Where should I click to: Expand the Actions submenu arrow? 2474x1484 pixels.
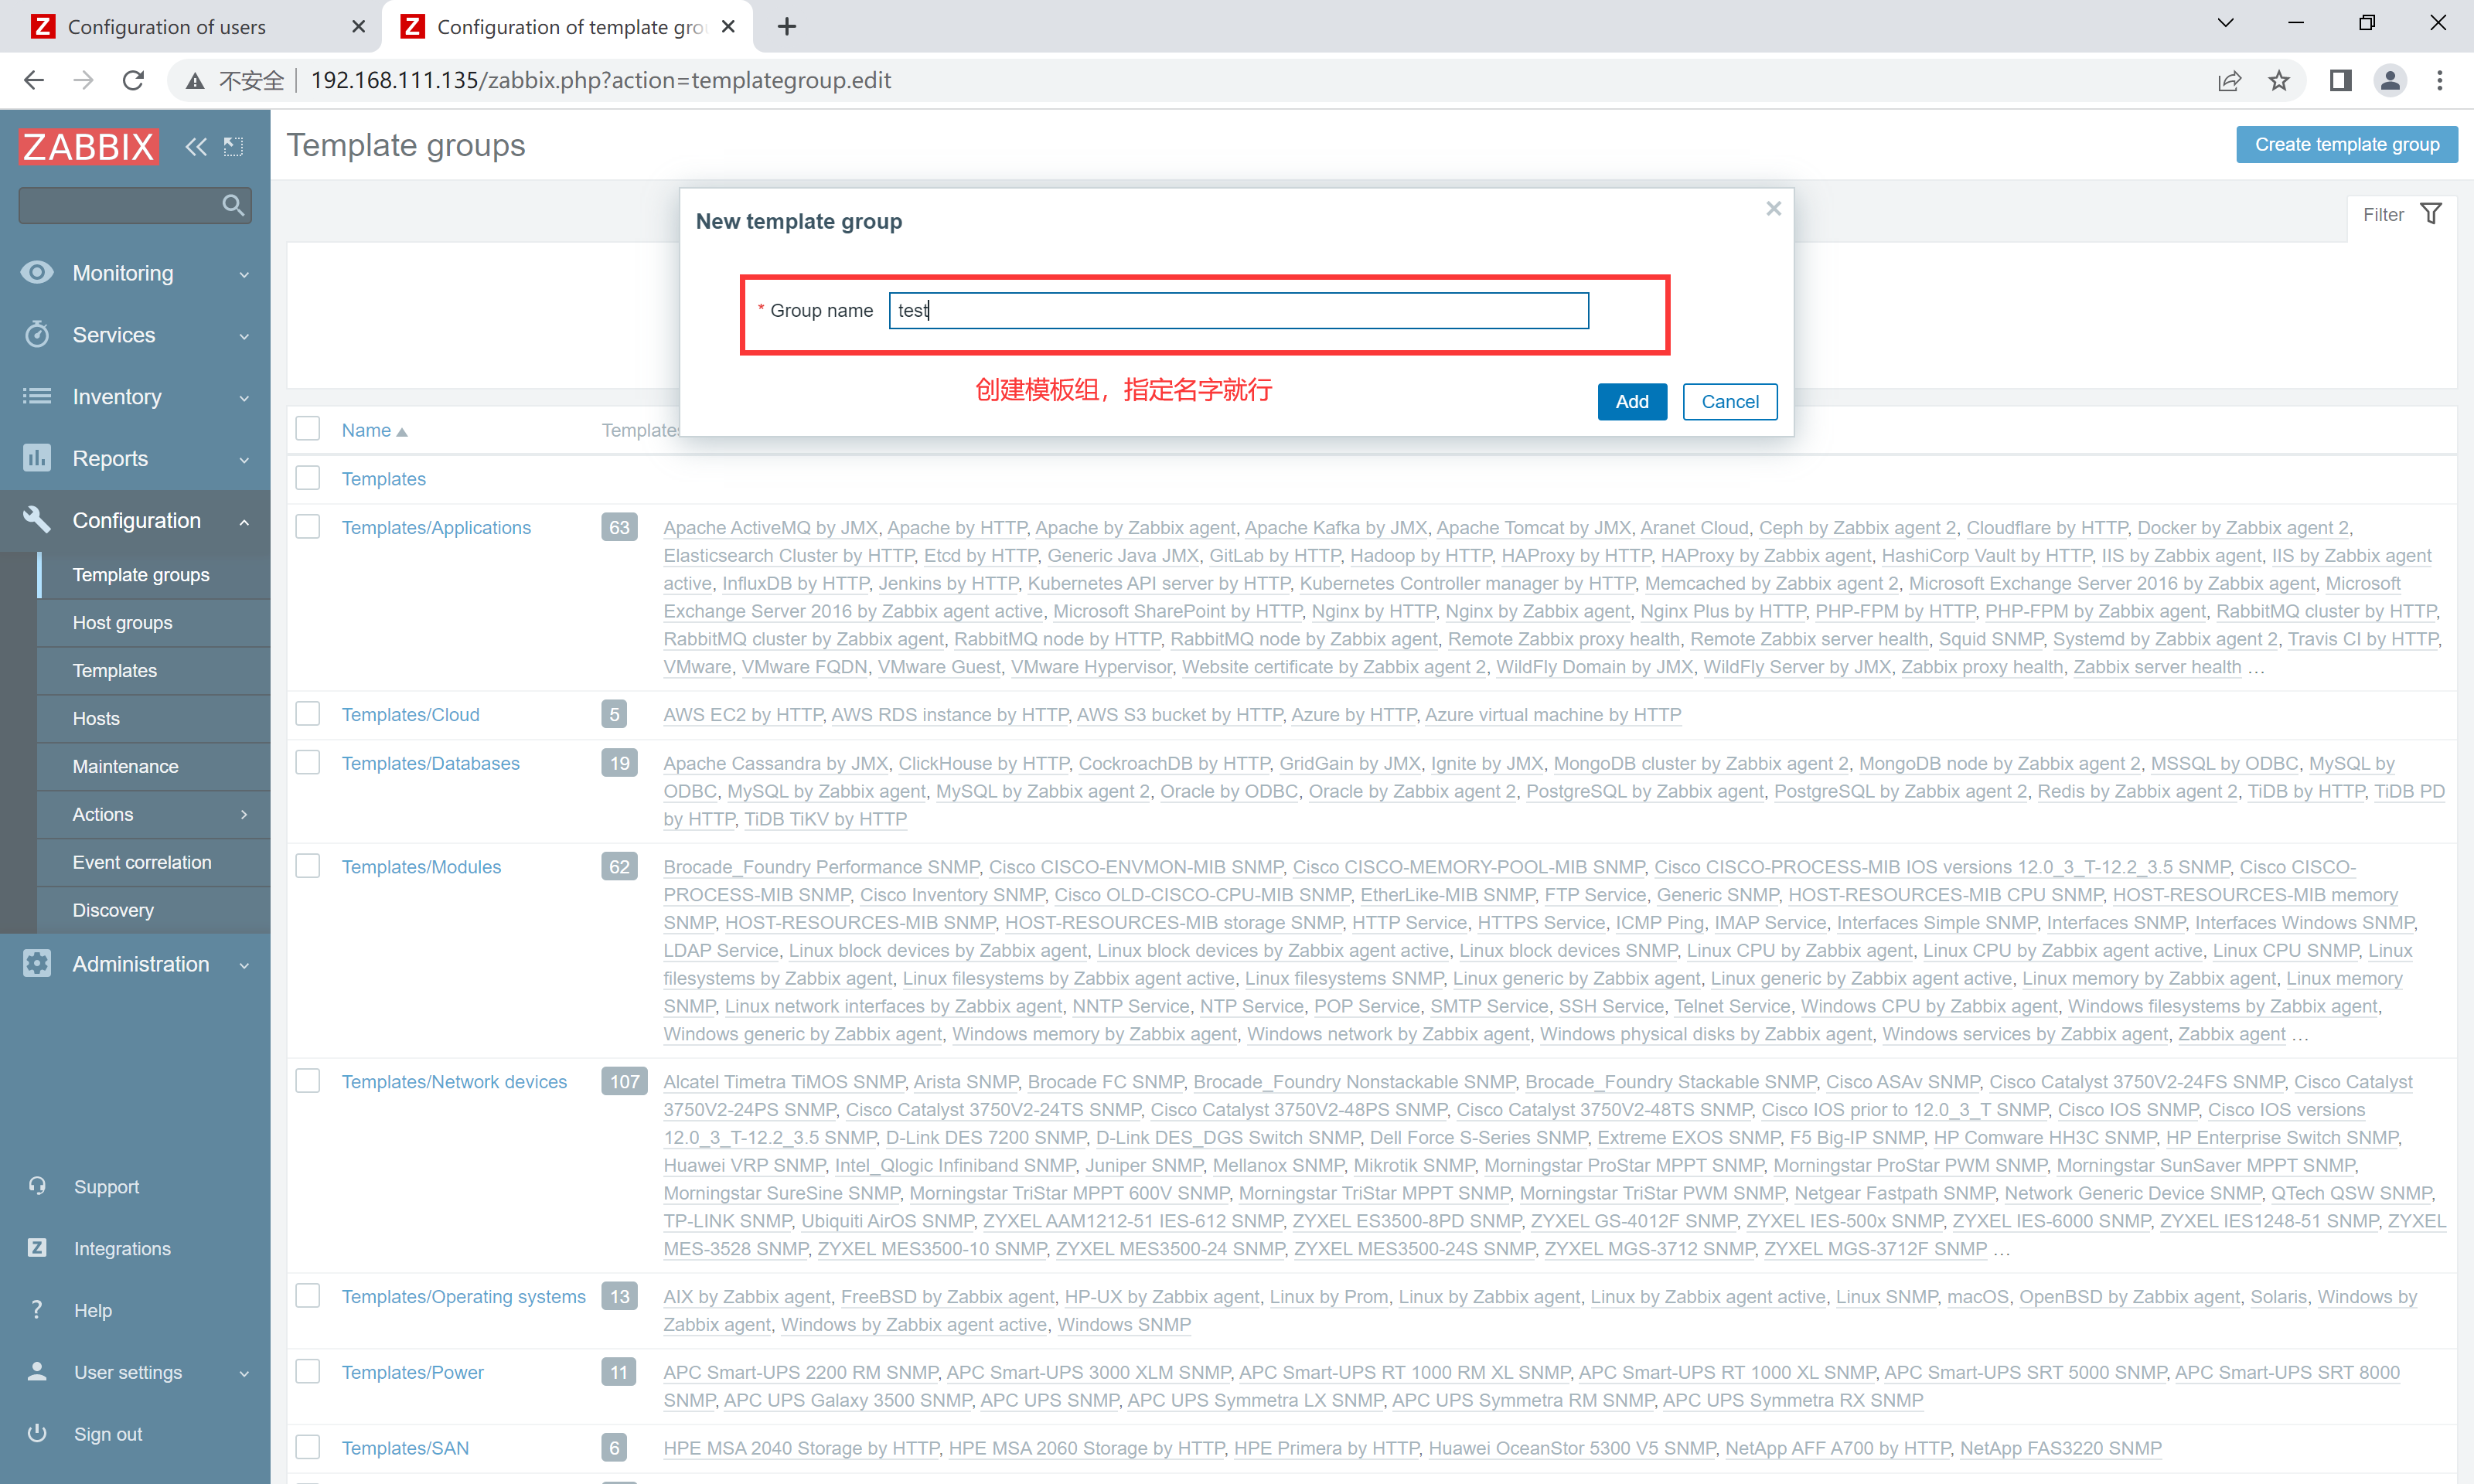click(x=244, y=814)
